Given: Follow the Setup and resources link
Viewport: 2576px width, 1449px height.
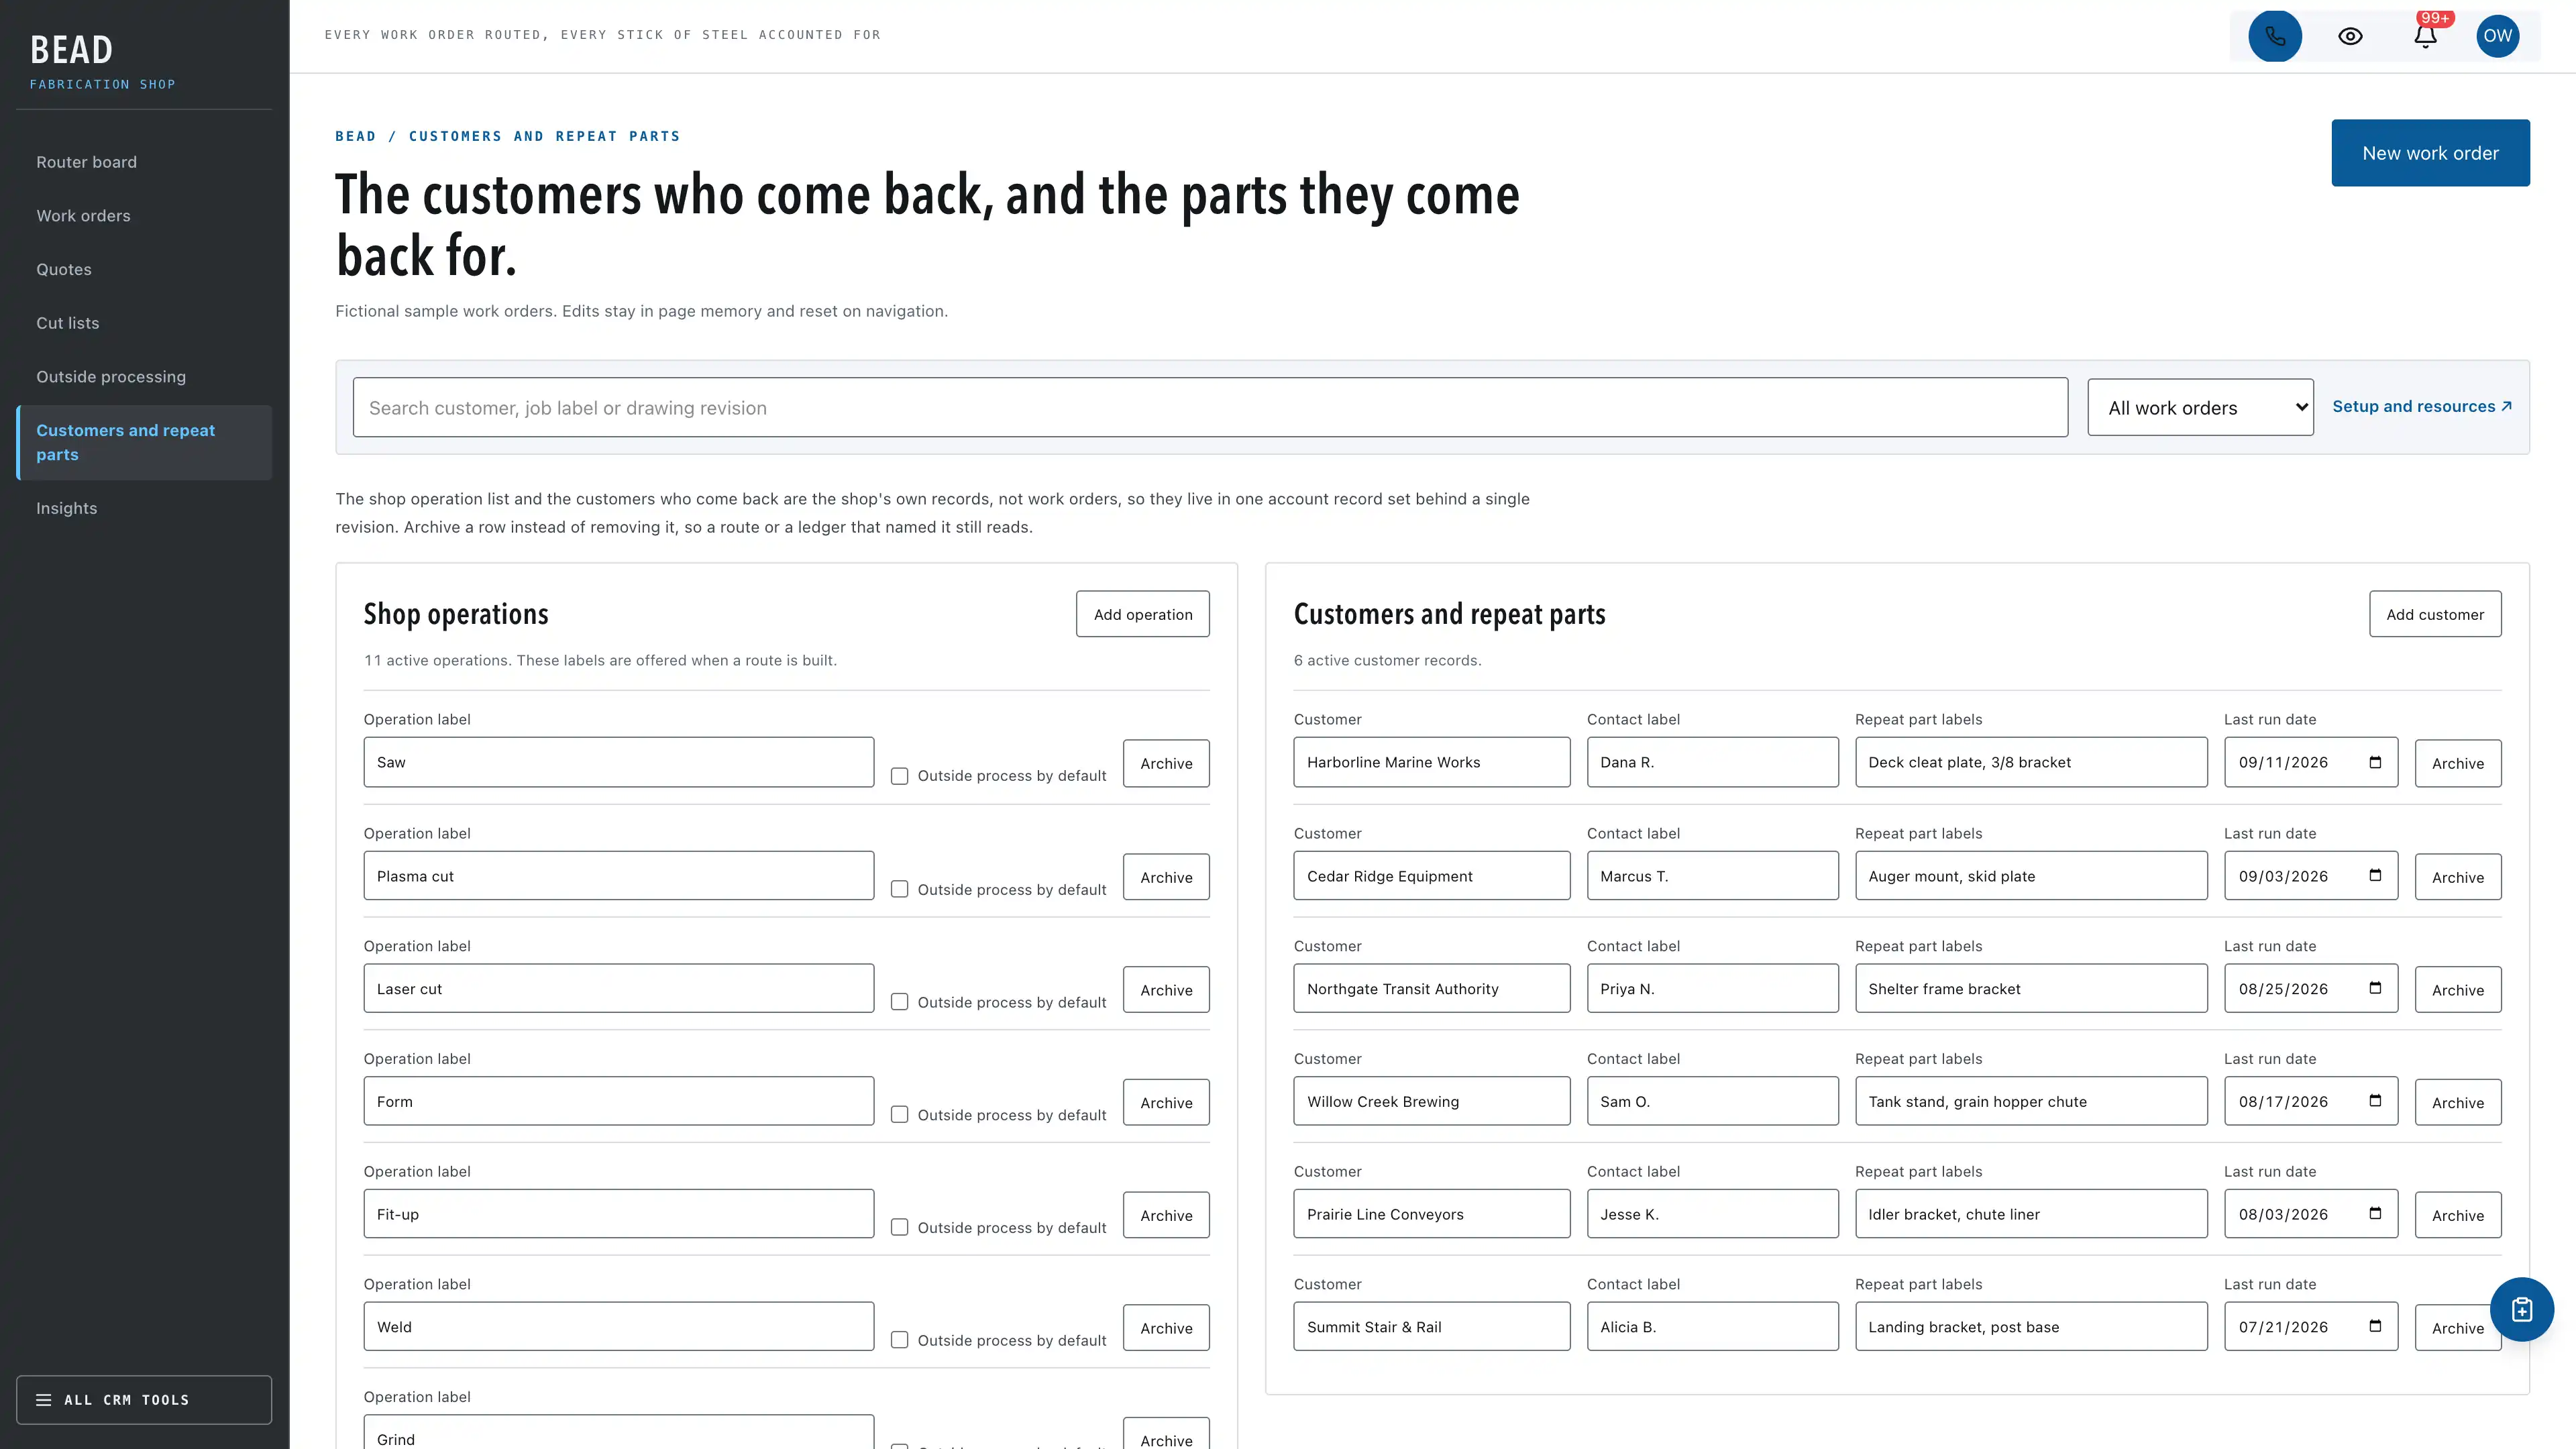Looking at the screenshot, I should 2421,406.
